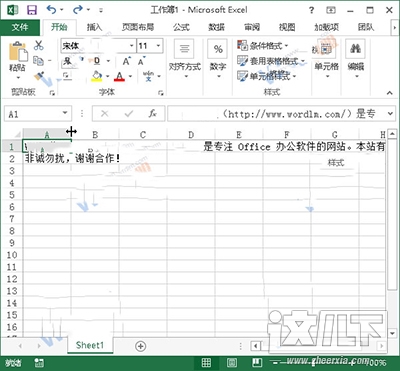Click the Save icon in quick access toolbar

pyautogui.click(x=32, y=10)
